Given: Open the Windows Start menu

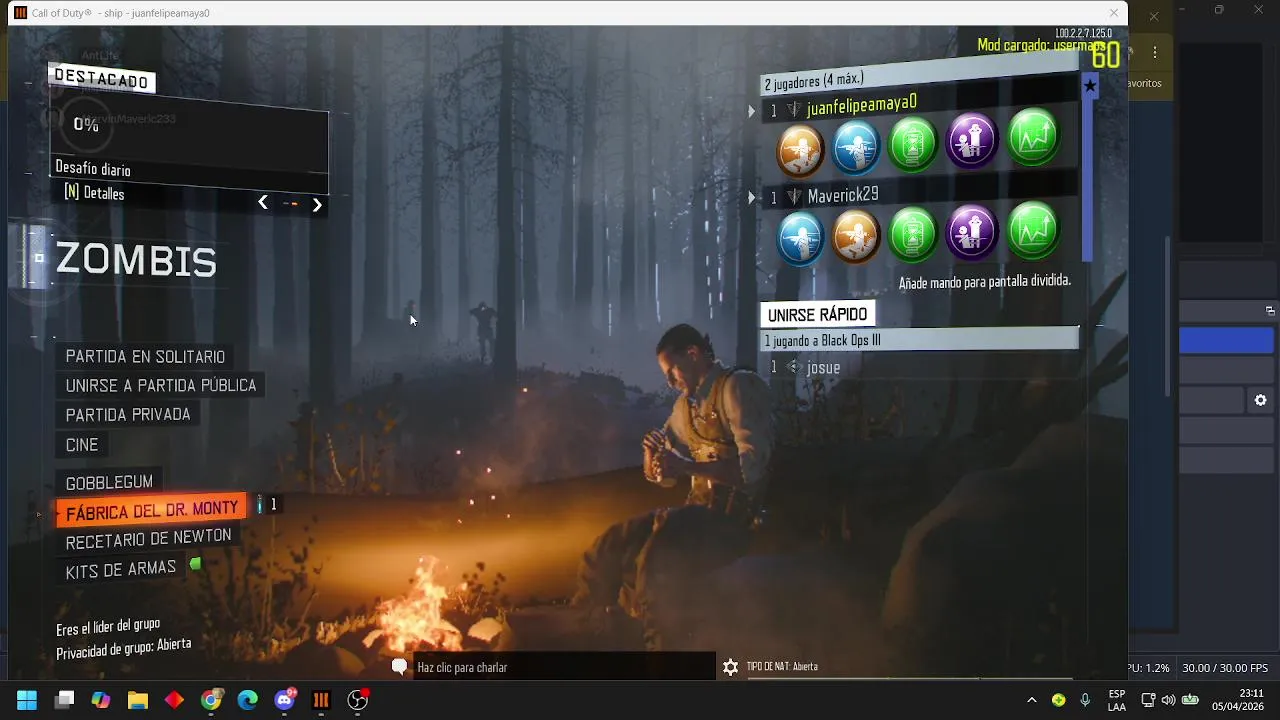Looking at the screenshot, I should 27,700.
